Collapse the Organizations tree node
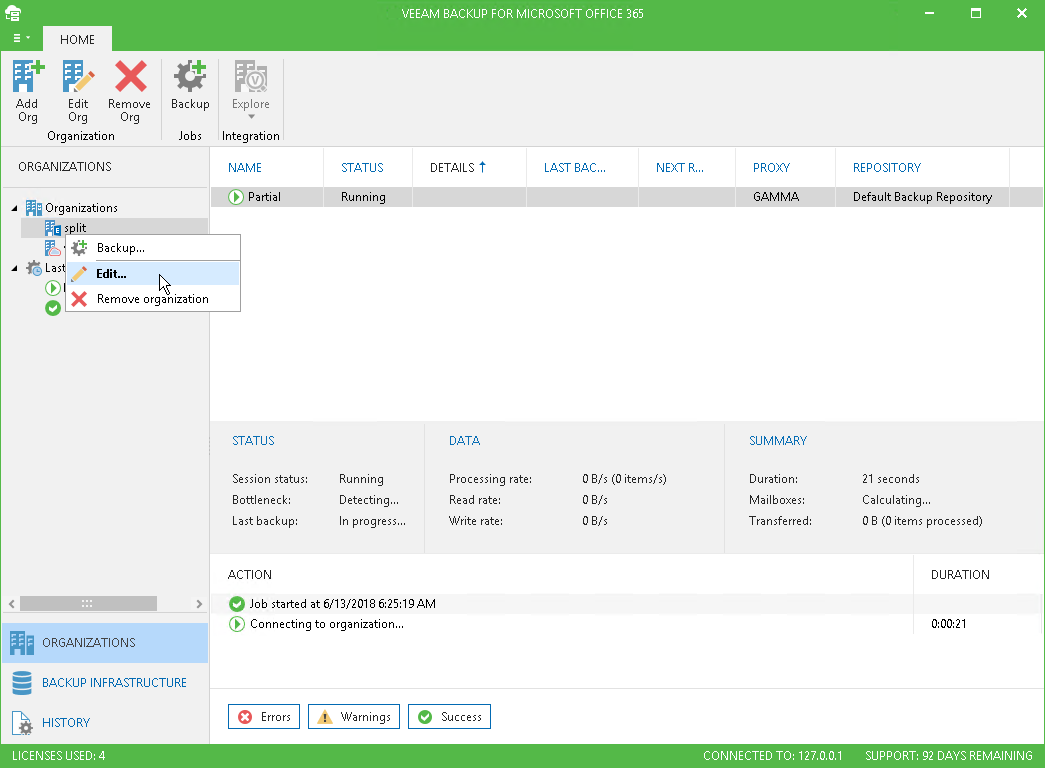This screenshot has width=1045, height=768. (x=15, y=208)
